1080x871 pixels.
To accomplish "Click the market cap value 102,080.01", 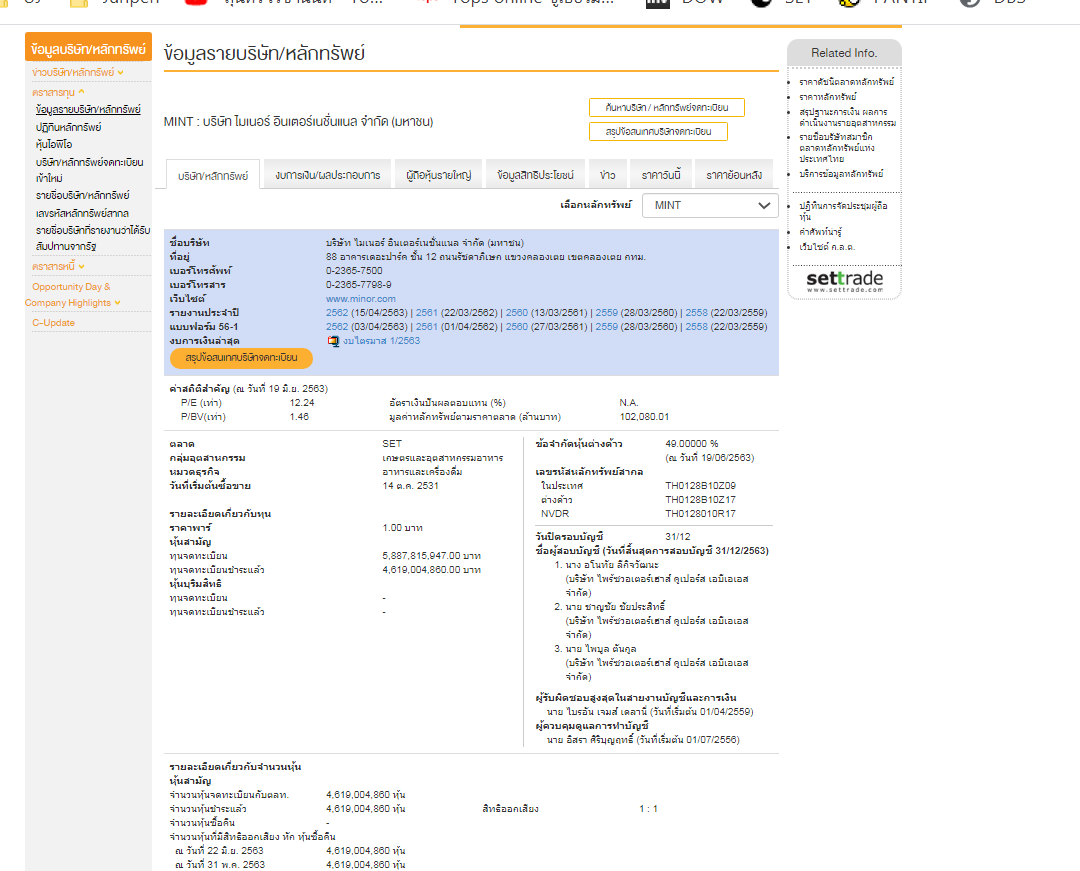I will click(644, 417).
